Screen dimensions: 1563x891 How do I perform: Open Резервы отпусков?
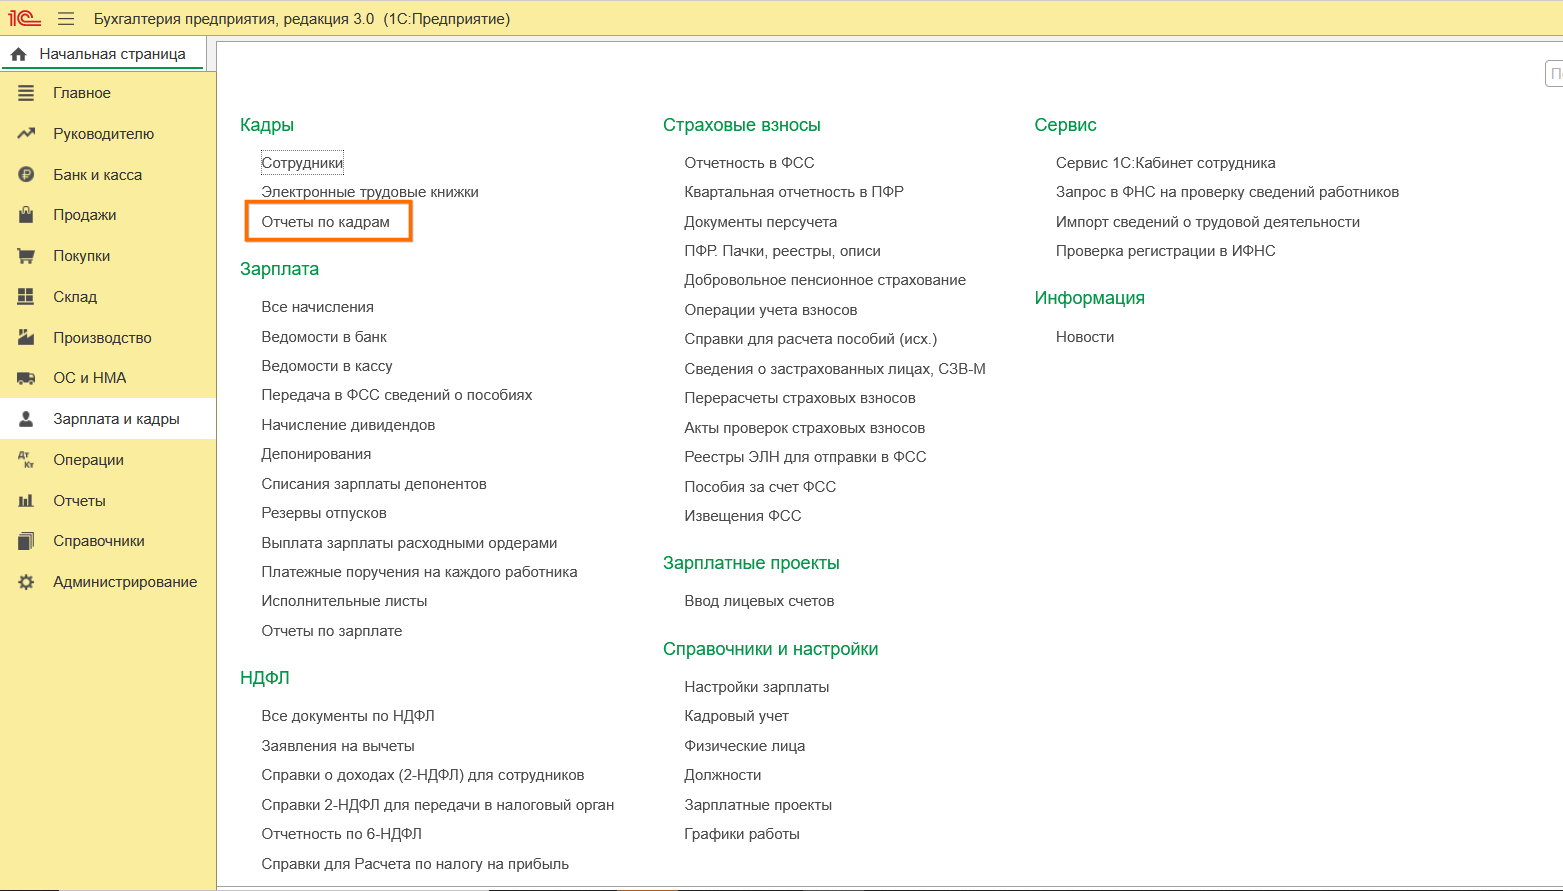point(324,513)
